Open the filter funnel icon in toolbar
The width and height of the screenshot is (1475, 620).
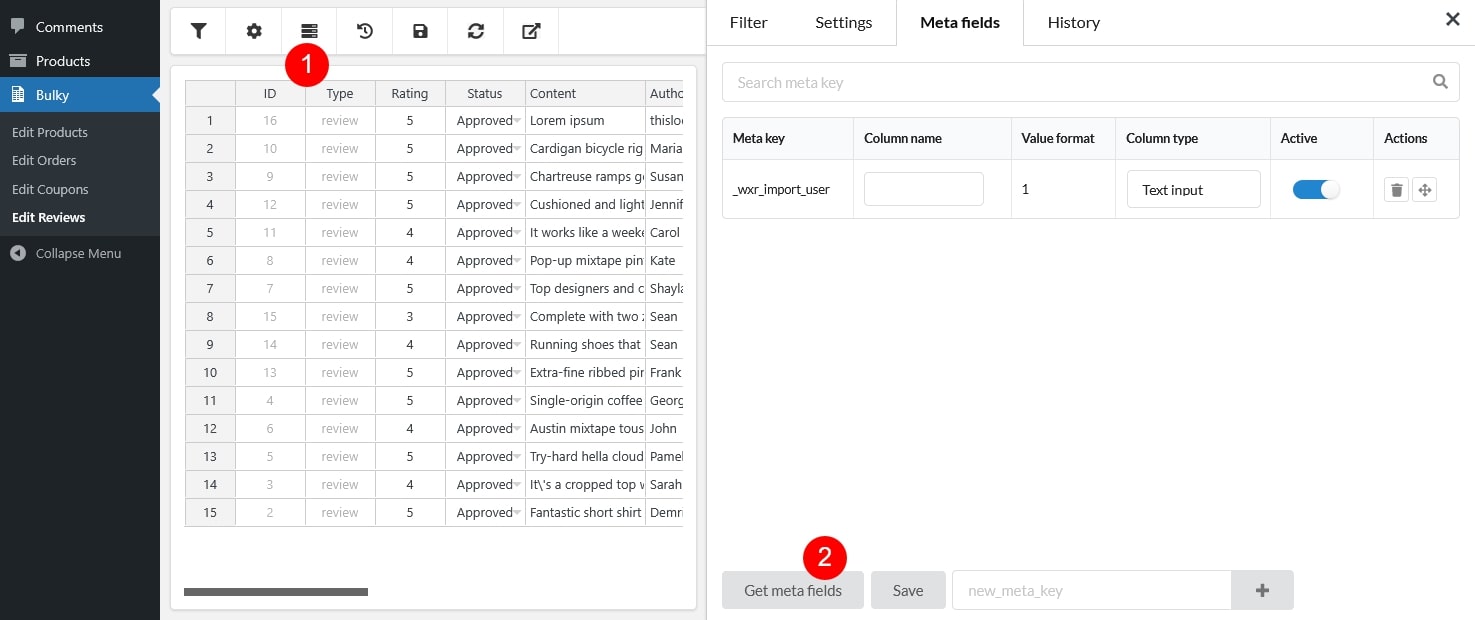pyautogui.click(x=199, y=31)
